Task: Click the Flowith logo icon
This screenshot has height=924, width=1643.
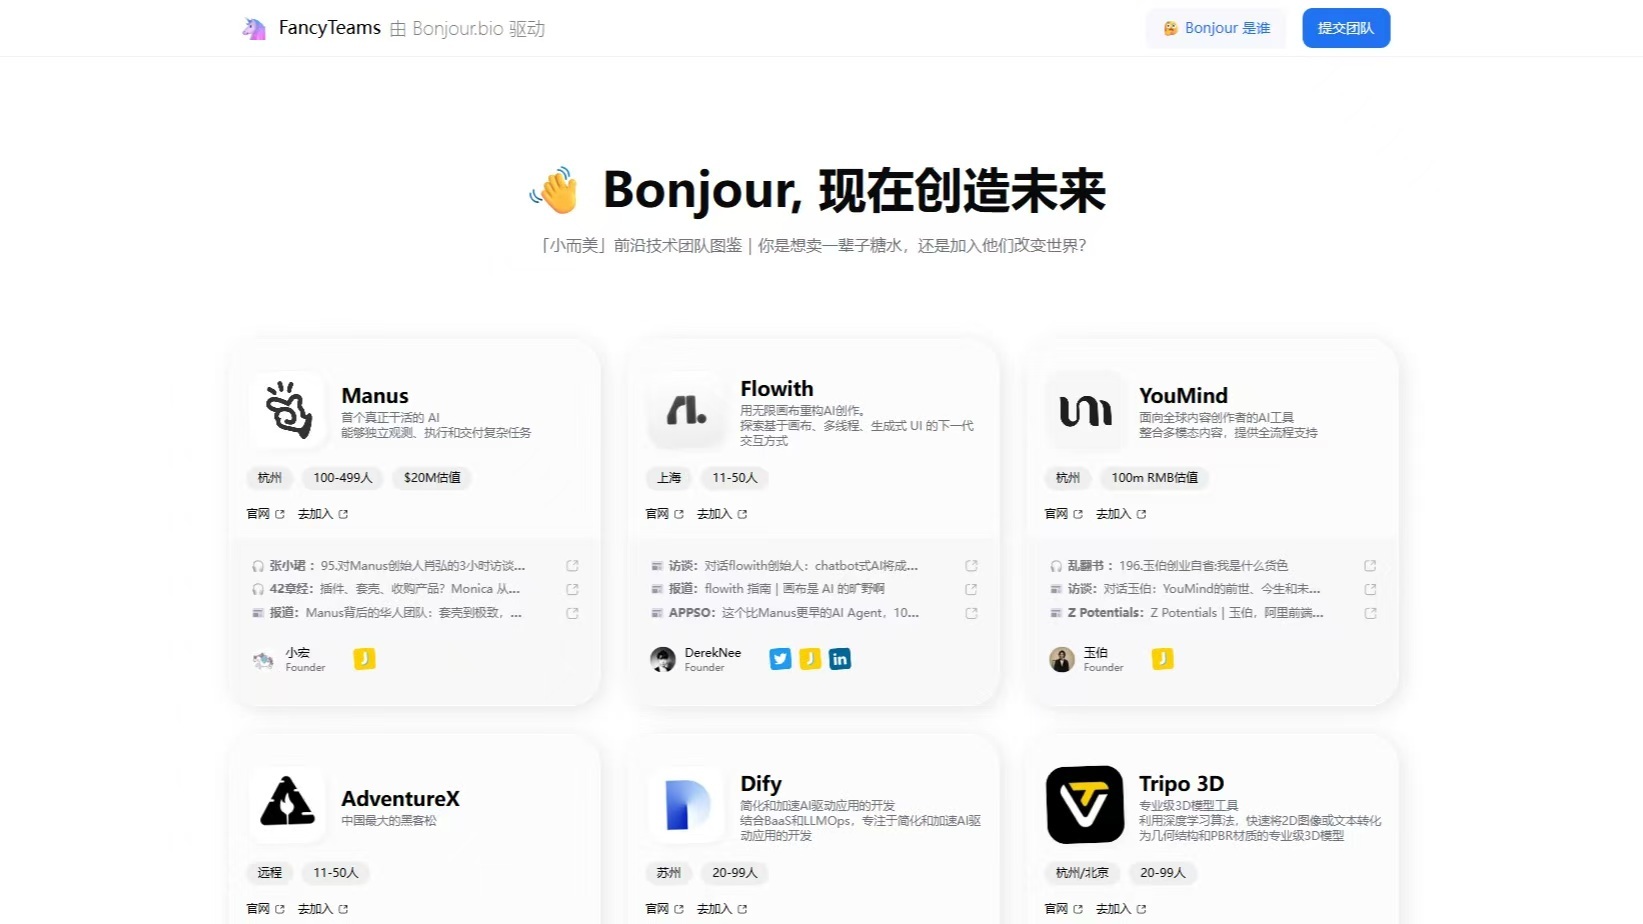Action: [687, 410]
